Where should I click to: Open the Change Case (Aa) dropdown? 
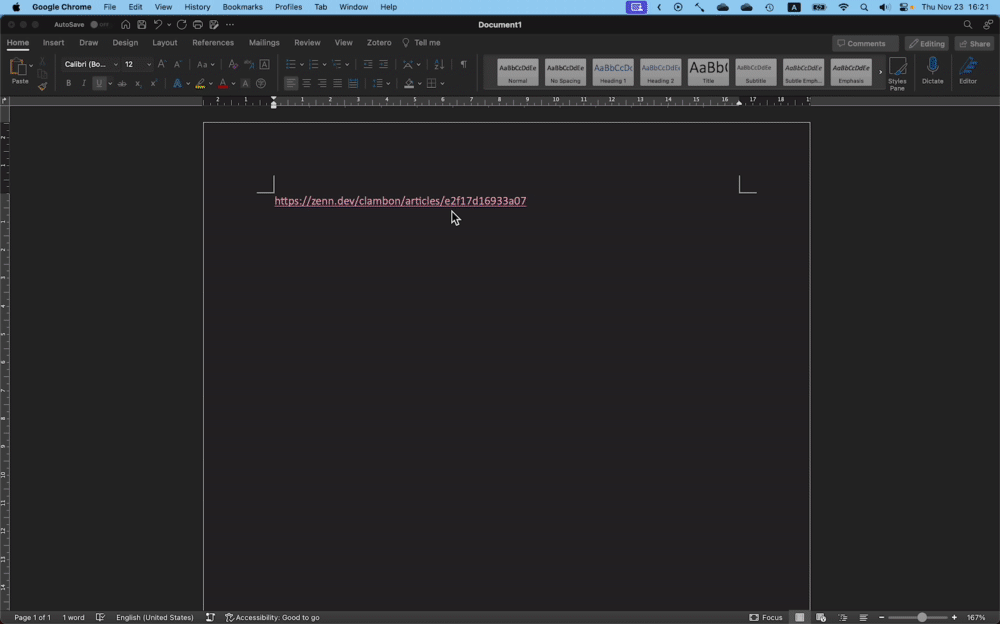(205, 64)
